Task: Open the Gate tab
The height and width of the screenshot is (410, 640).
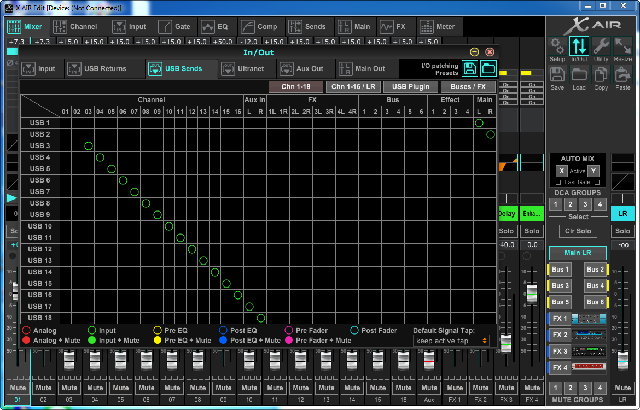Action: (x=175, y=27)
